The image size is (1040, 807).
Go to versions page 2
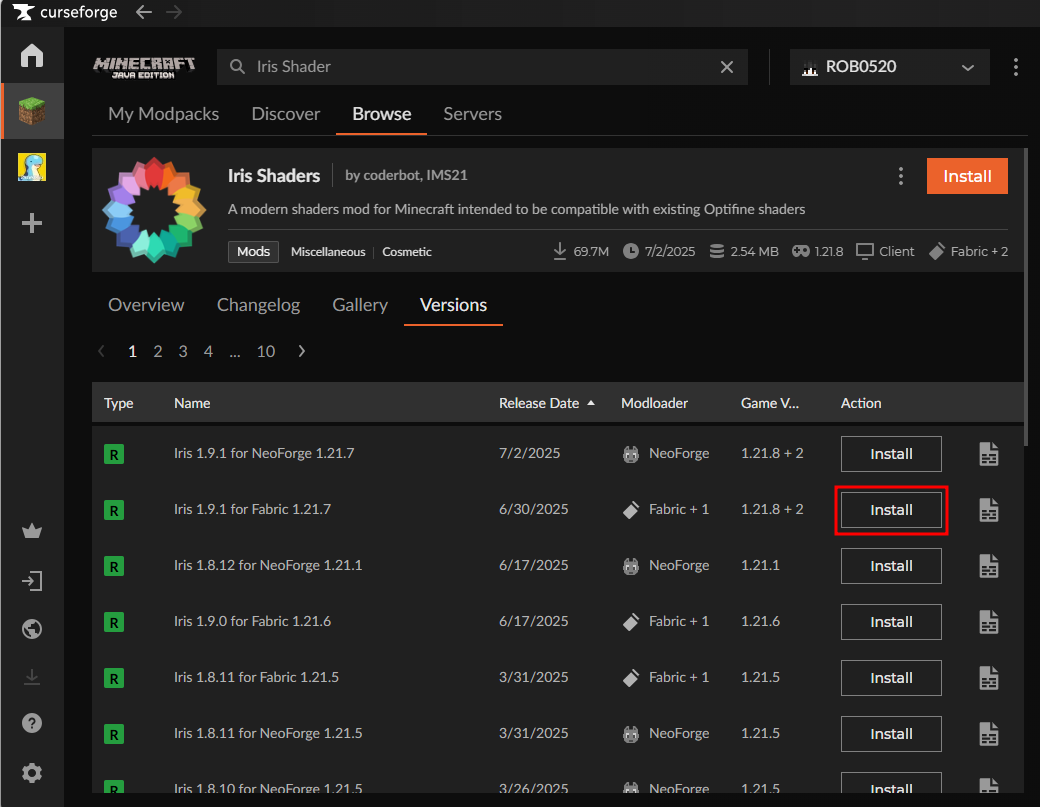[x=158, y=351]
